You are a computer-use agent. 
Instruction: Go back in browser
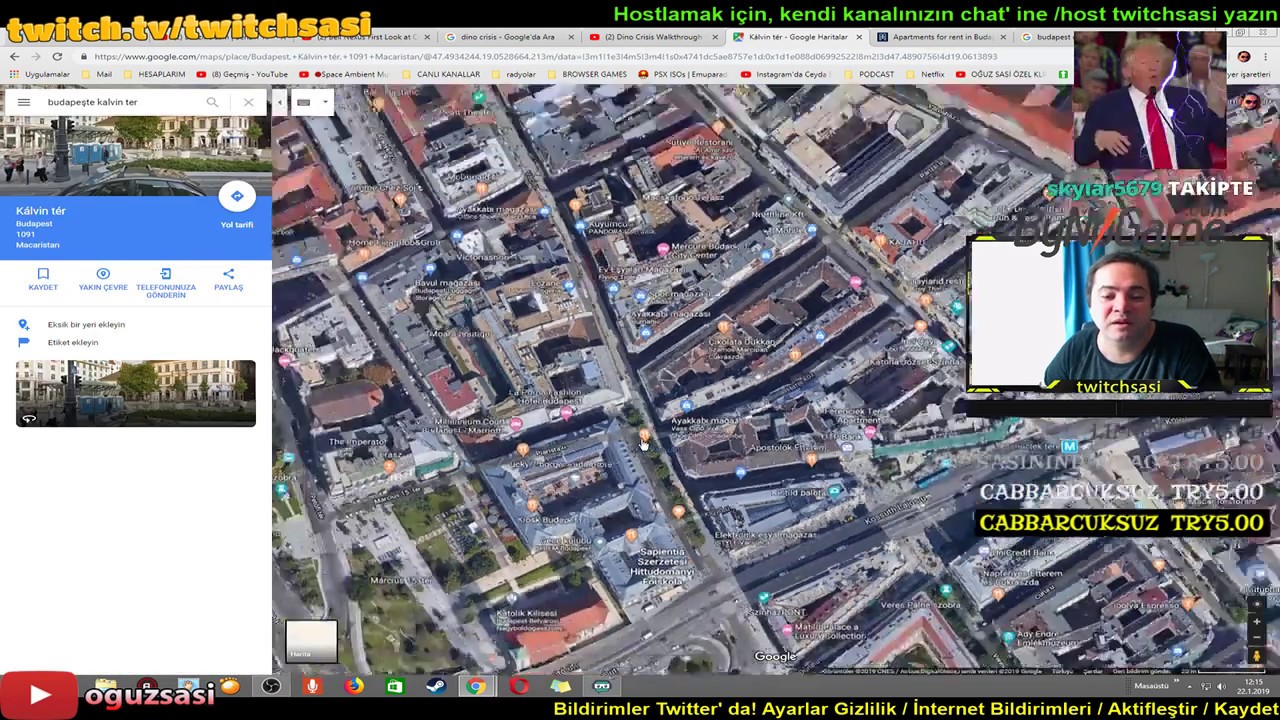(x=14, y=57)
